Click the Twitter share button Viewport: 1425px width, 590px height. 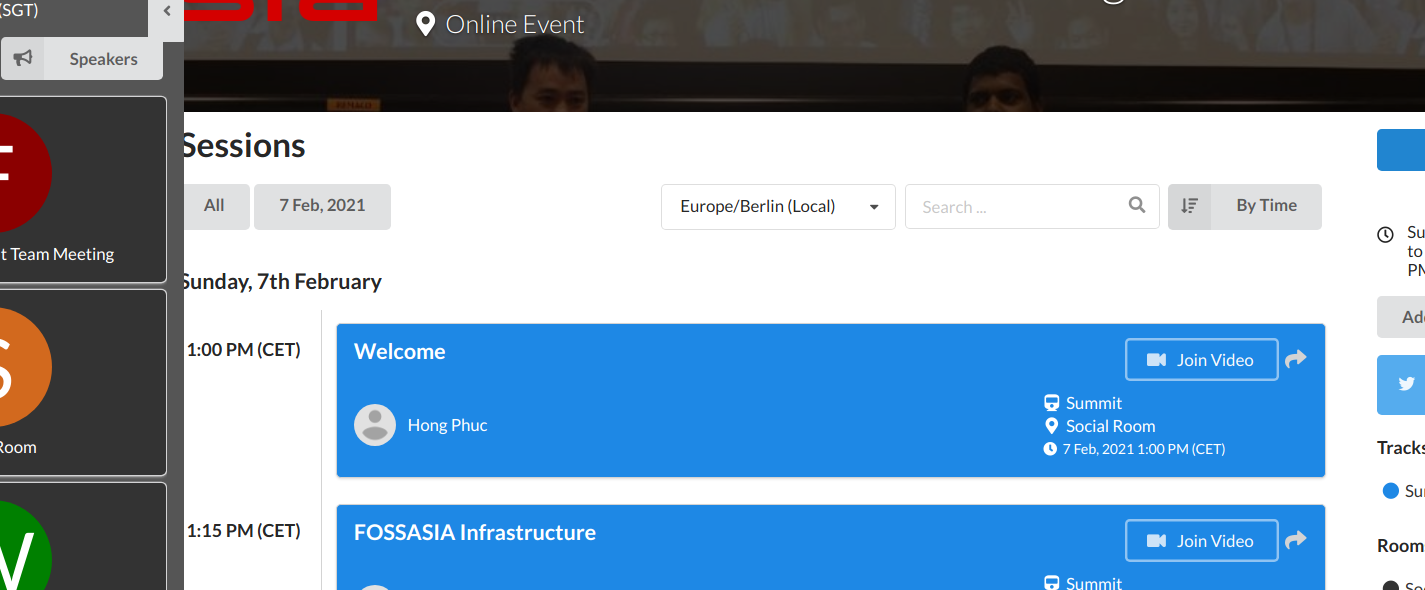coord(1401,384)
